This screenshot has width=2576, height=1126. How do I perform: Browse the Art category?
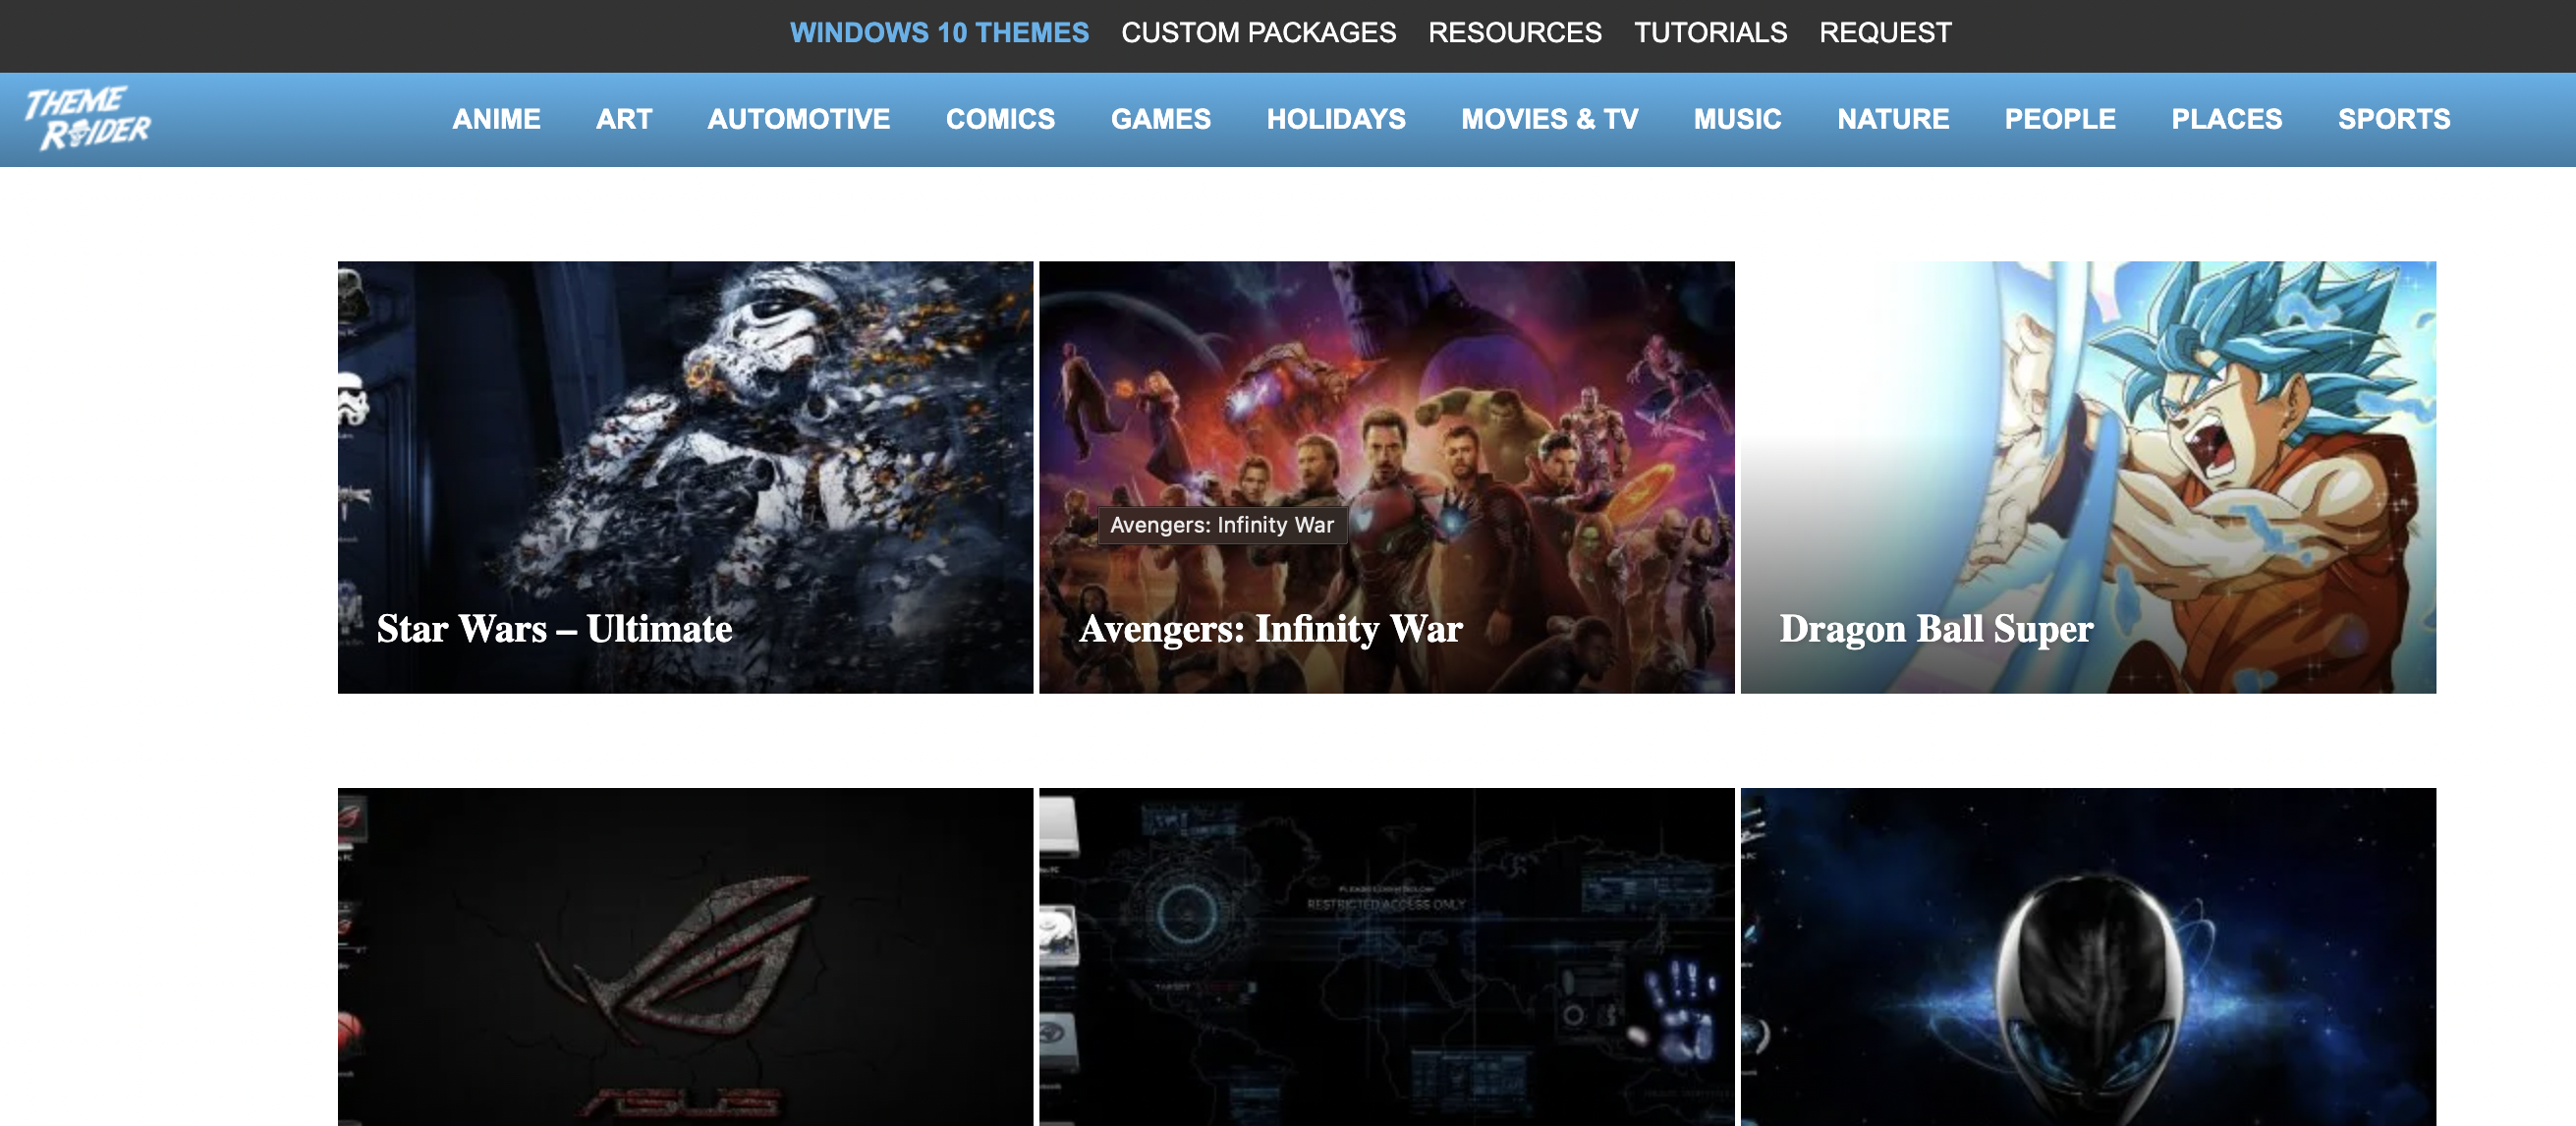(x=624, y=119)
